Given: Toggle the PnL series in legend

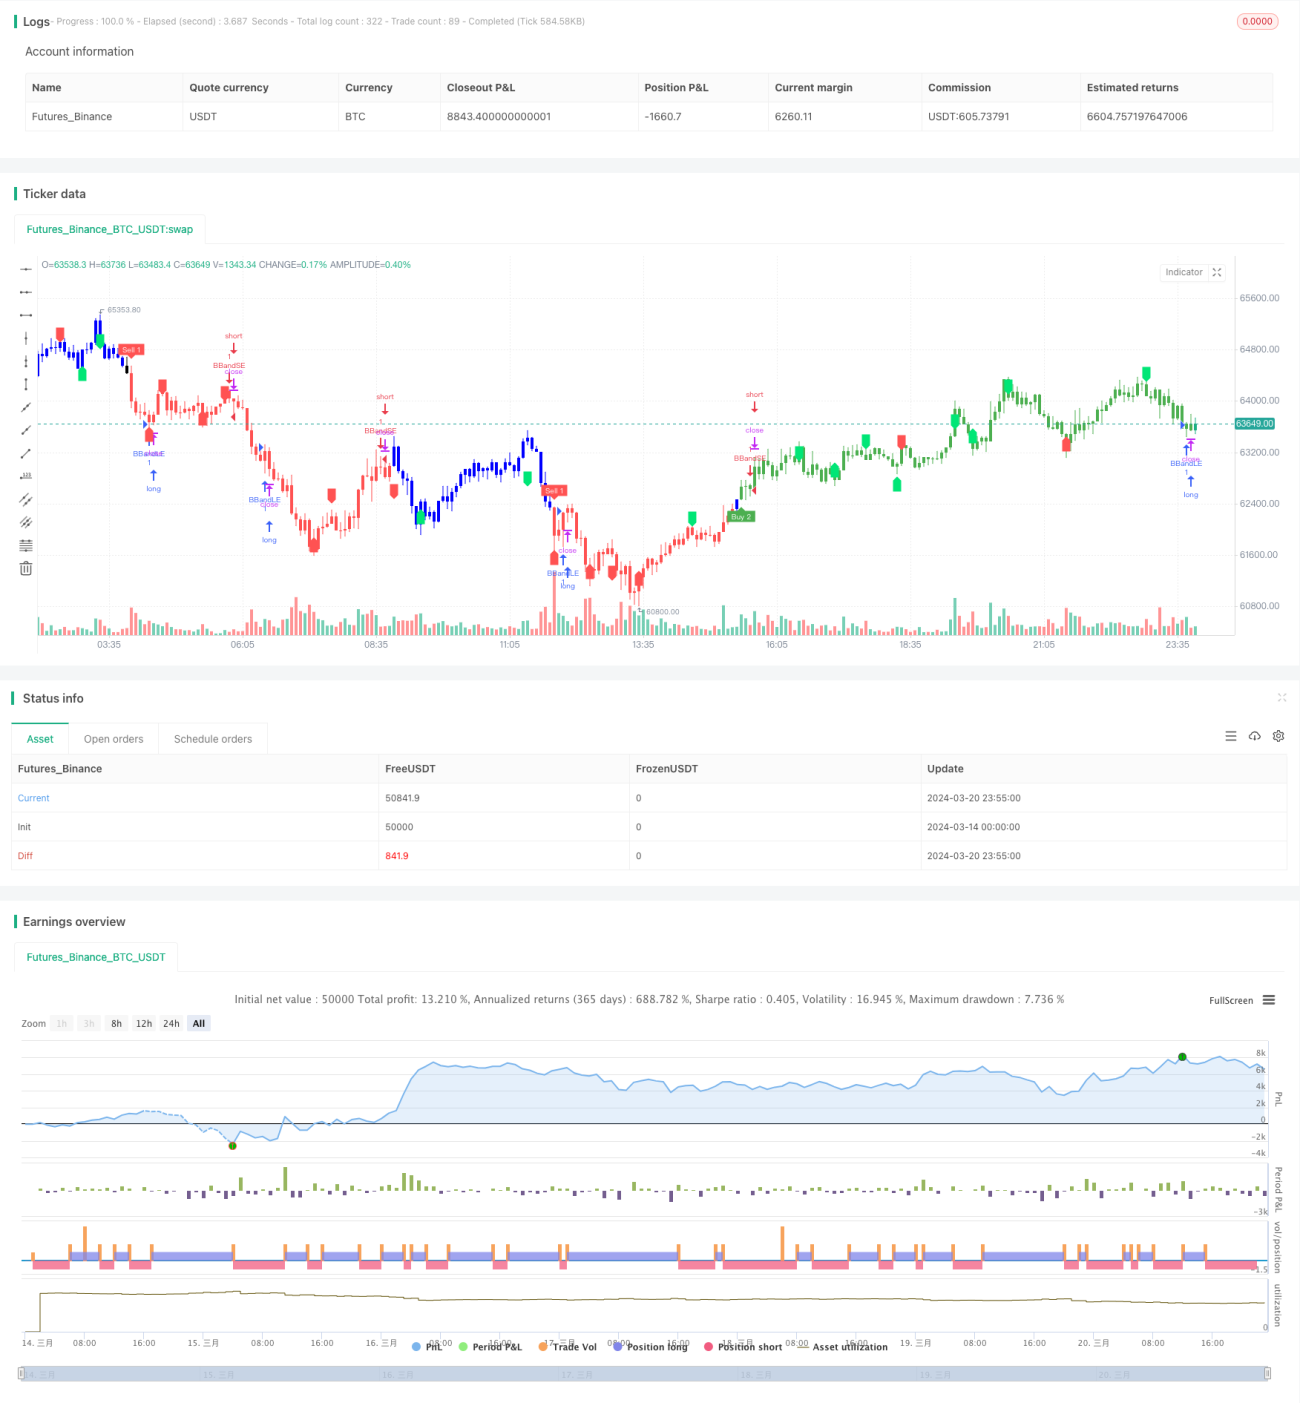Looking at the screenshot, I should point(427,1347).
